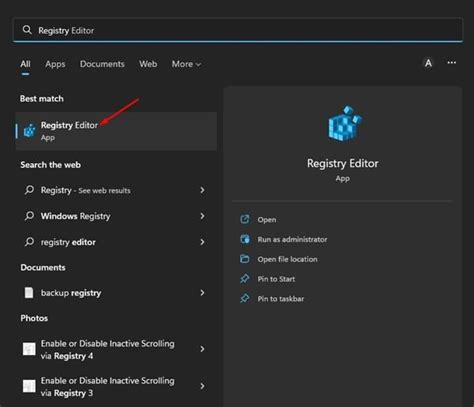Click the search magnifier icon in search box
The height and width of the screenshot is (407, 474).
27,30
